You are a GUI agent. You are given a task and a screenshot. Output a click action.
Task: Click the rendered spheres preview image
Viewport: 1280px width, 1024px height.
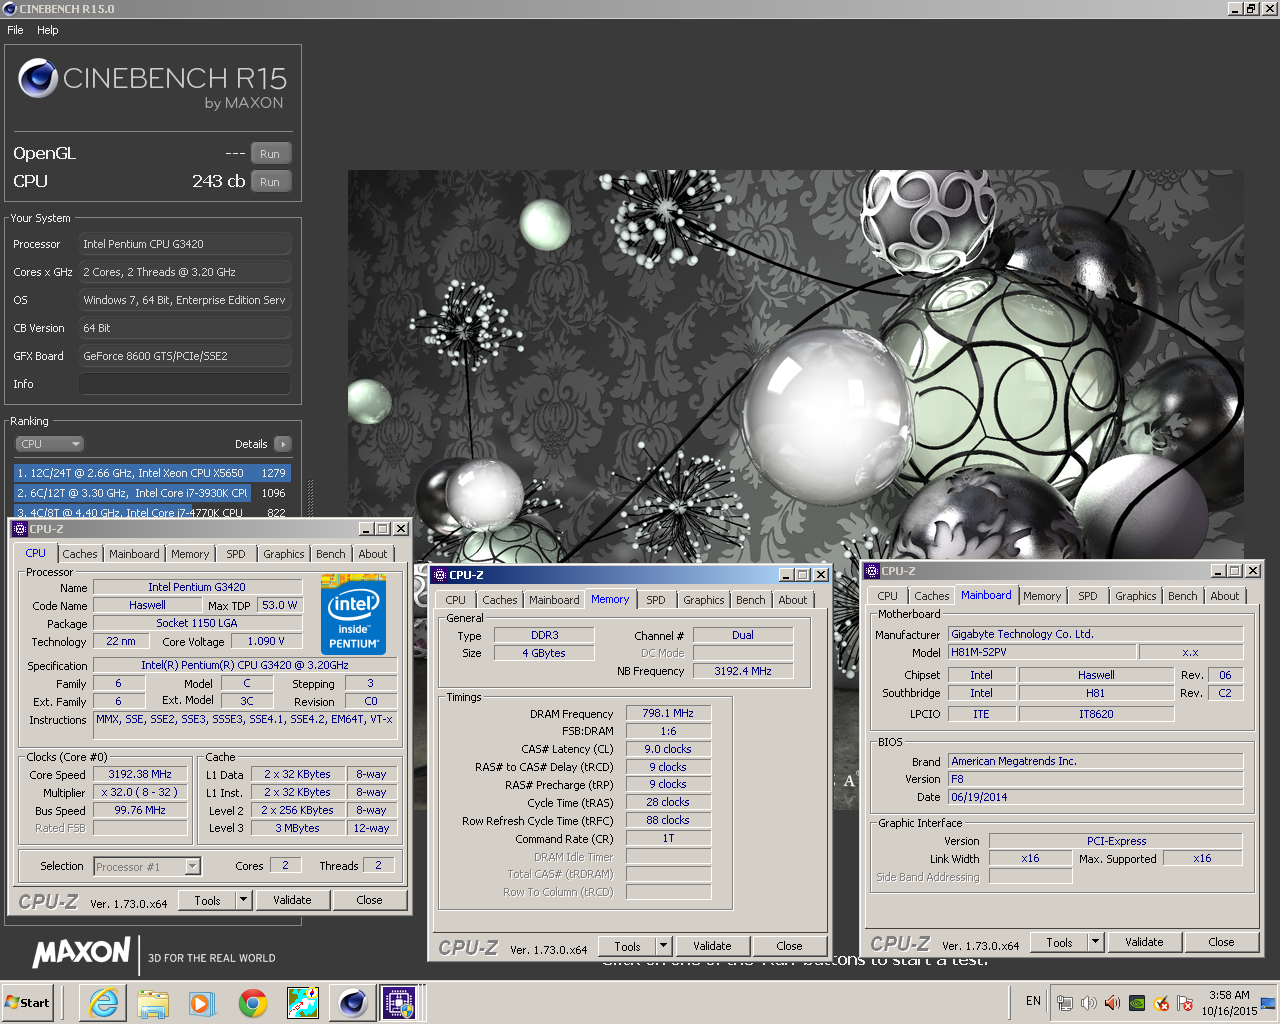796,365
